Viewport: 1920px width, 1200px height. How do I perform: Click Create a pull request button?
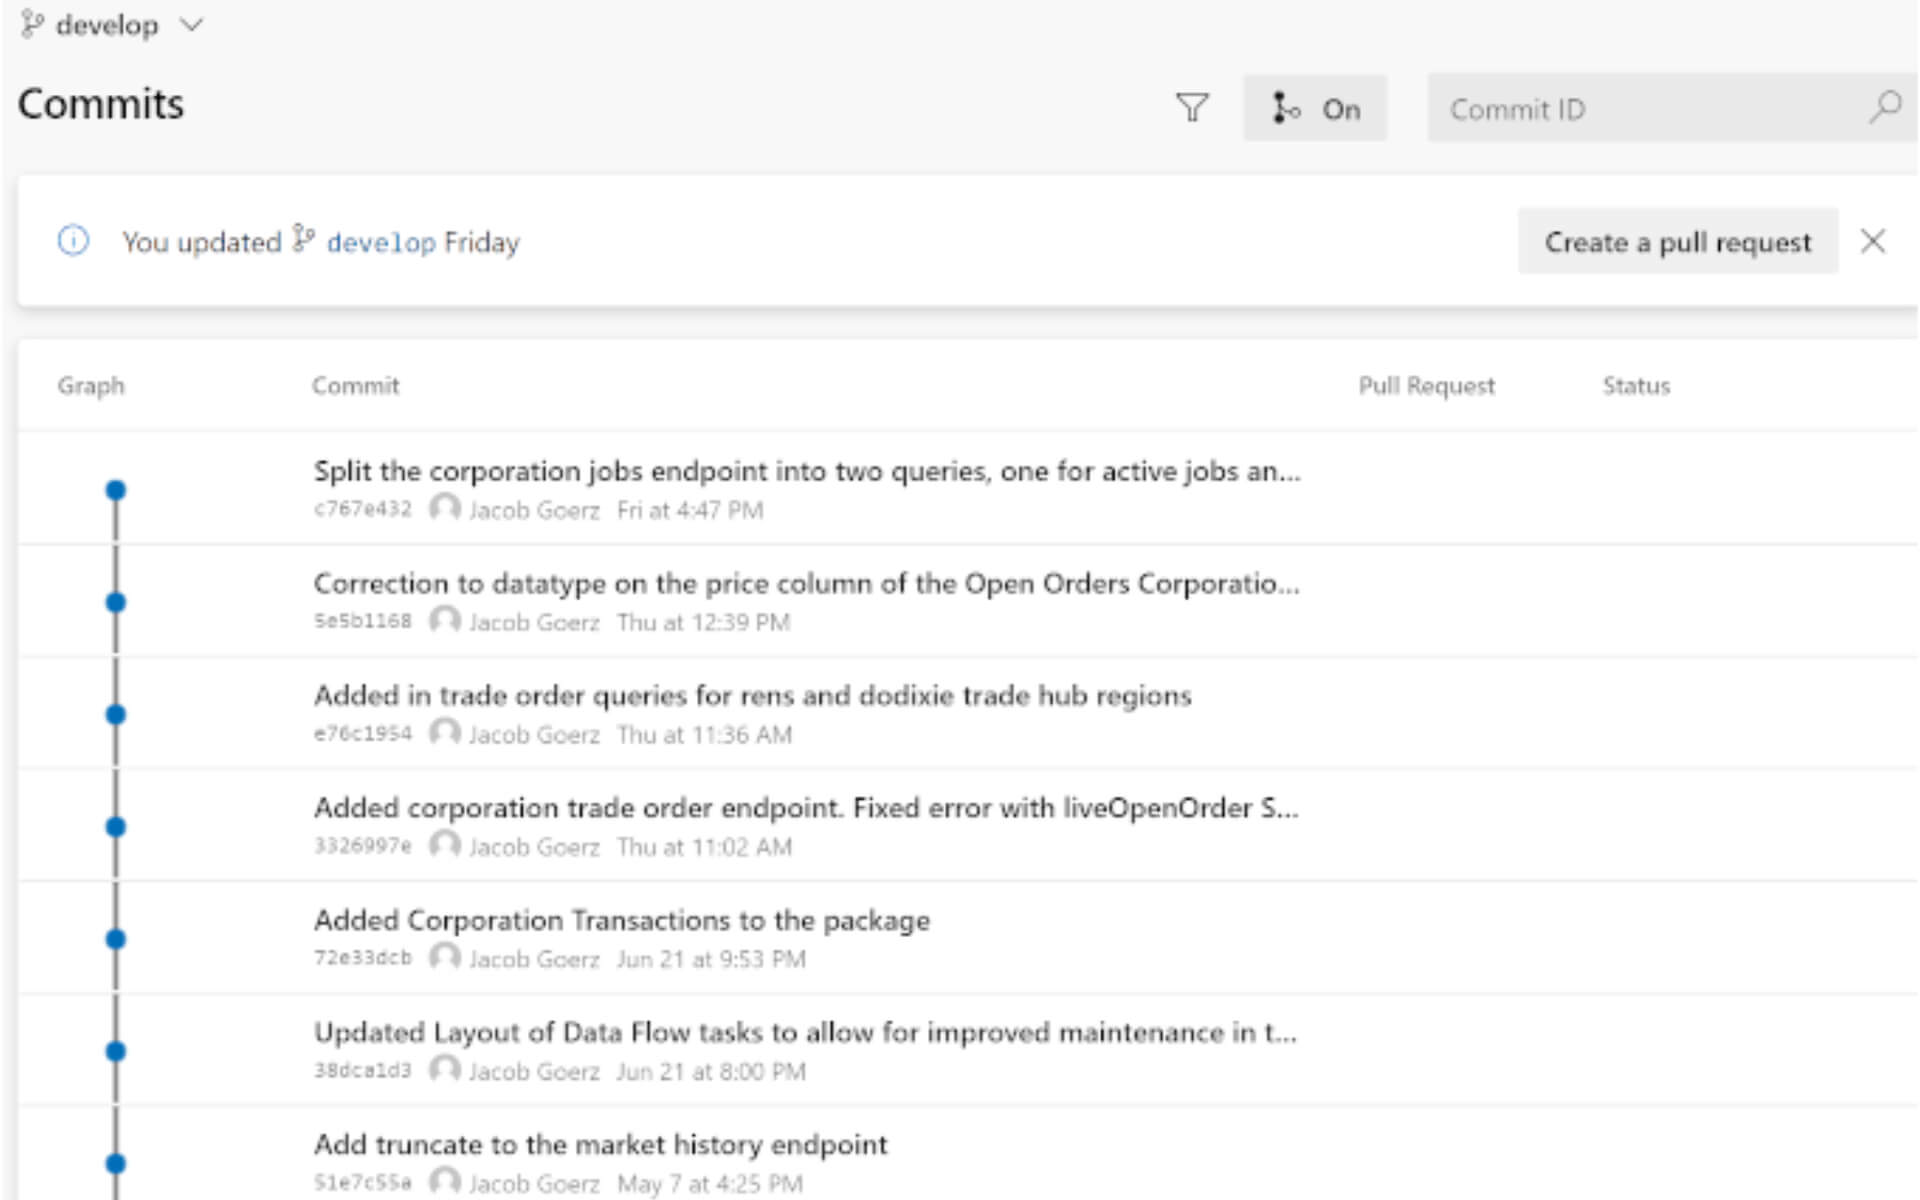1677,242
